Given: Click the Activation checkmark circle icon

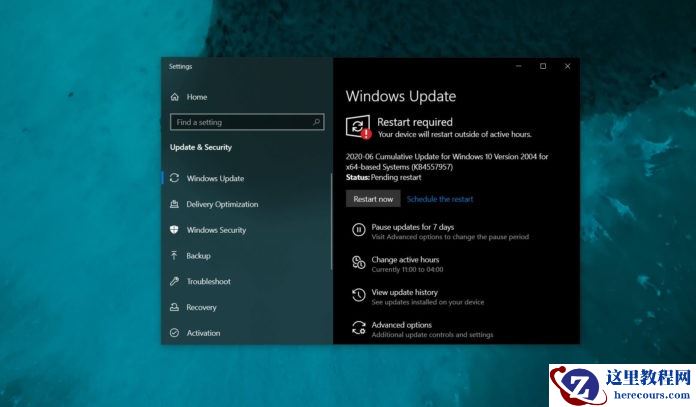Looking at the screenshot, I should tap(174, 333).
